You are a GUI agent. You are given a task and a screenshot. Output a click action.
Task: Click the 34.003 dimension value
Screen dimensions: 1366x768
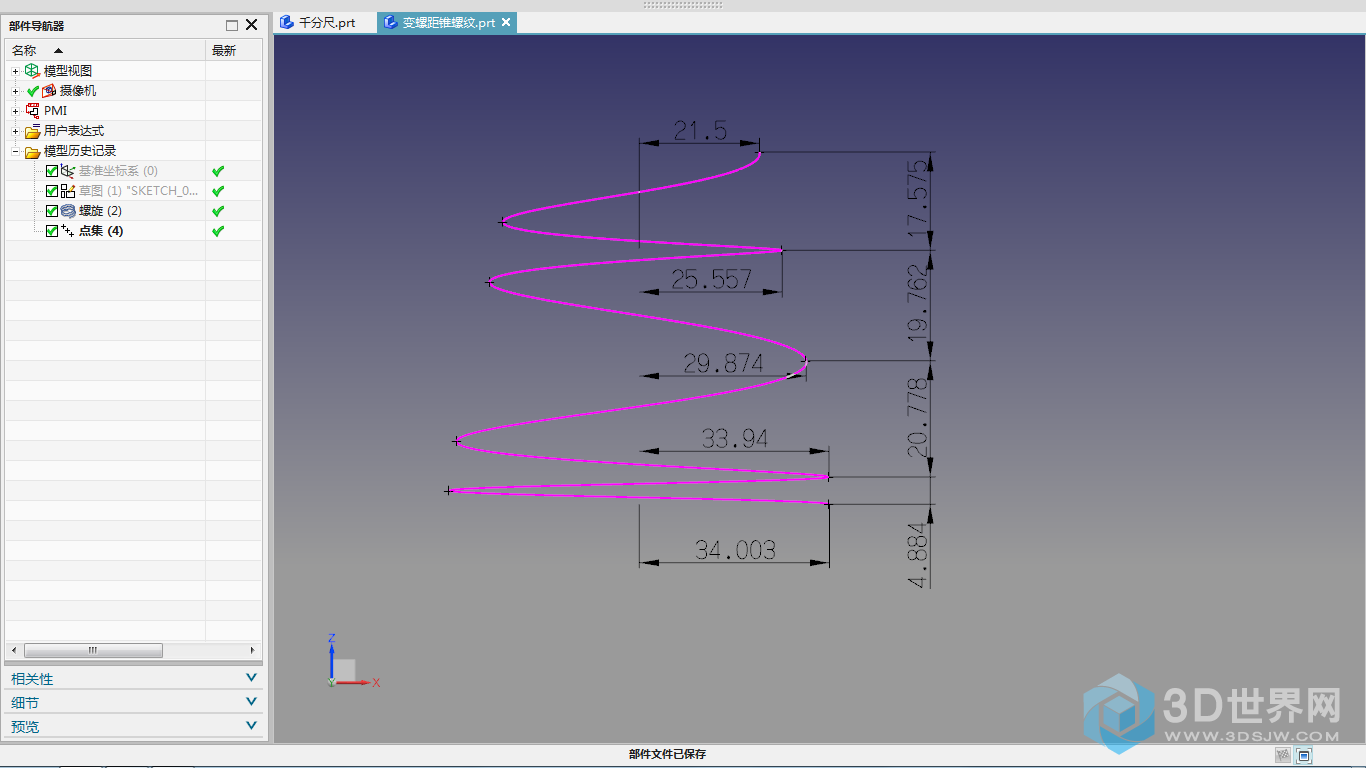(x=735, y=549)
